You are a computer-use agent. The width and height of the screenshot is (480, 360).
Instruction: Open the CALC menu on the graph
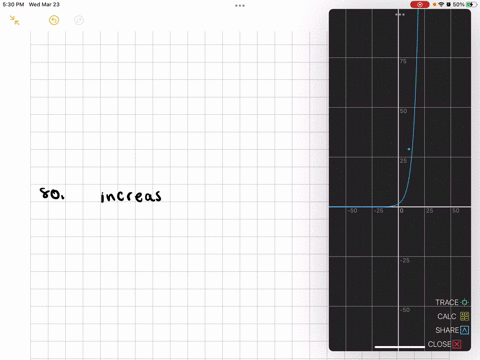click(453, 316)
